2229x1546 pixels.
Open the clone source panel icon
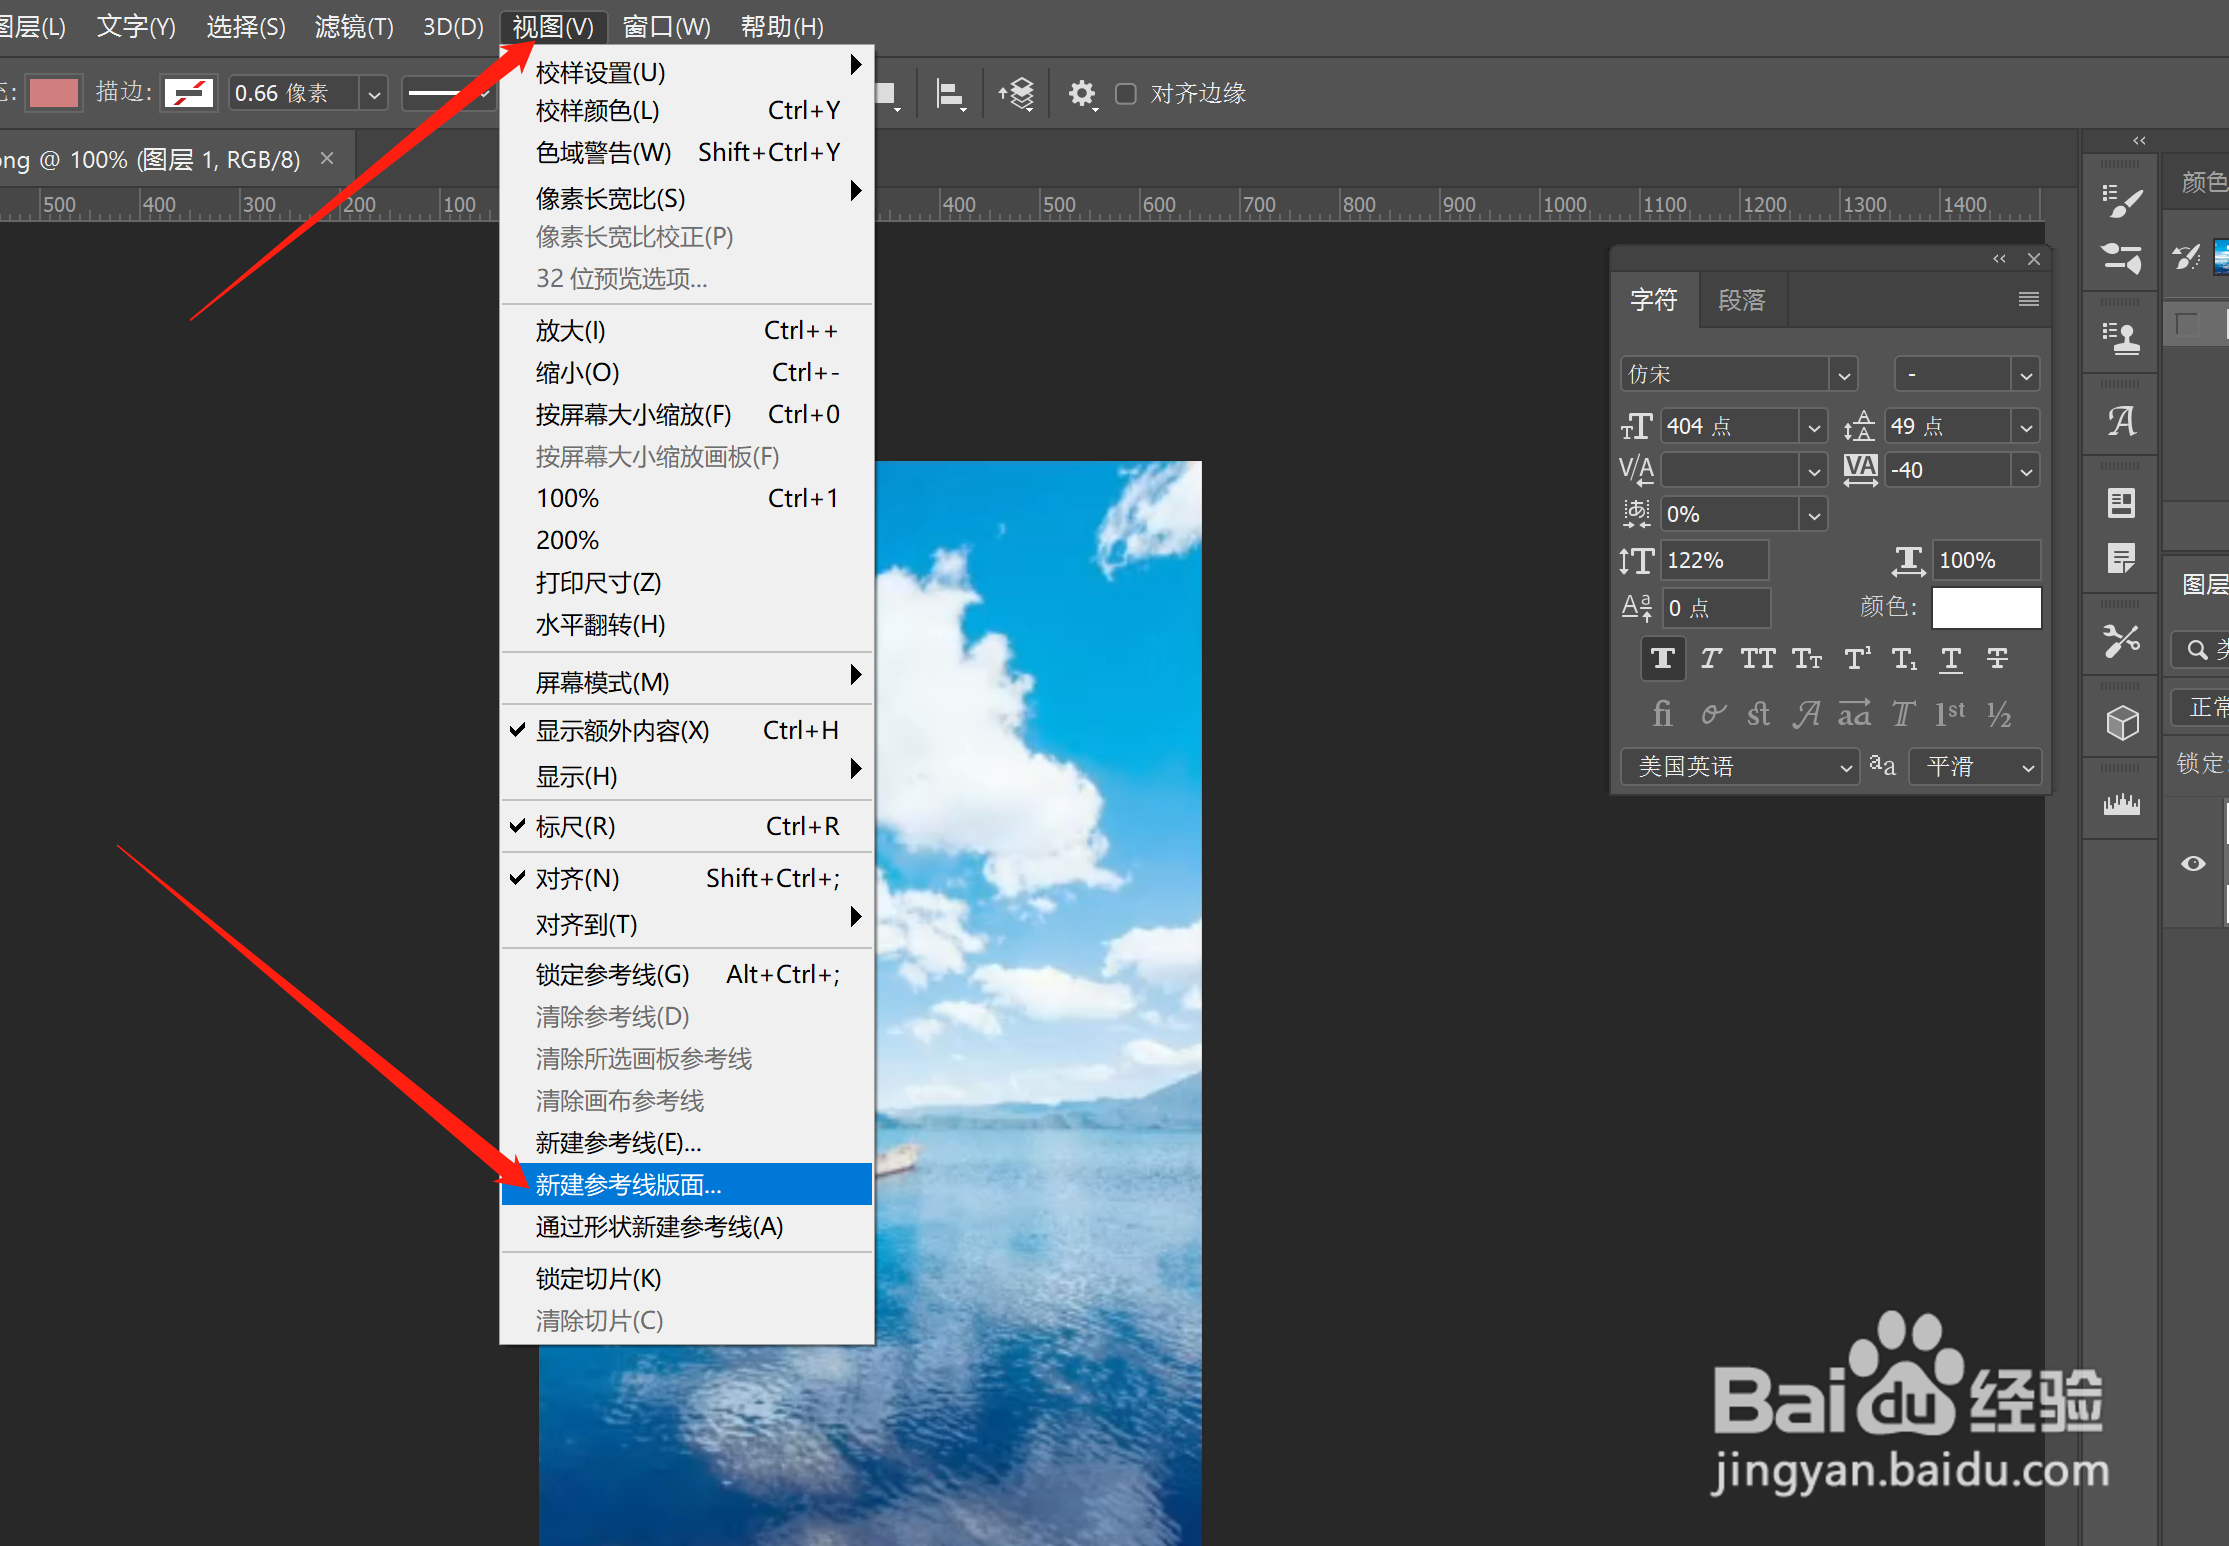(x=2121, y=337)
